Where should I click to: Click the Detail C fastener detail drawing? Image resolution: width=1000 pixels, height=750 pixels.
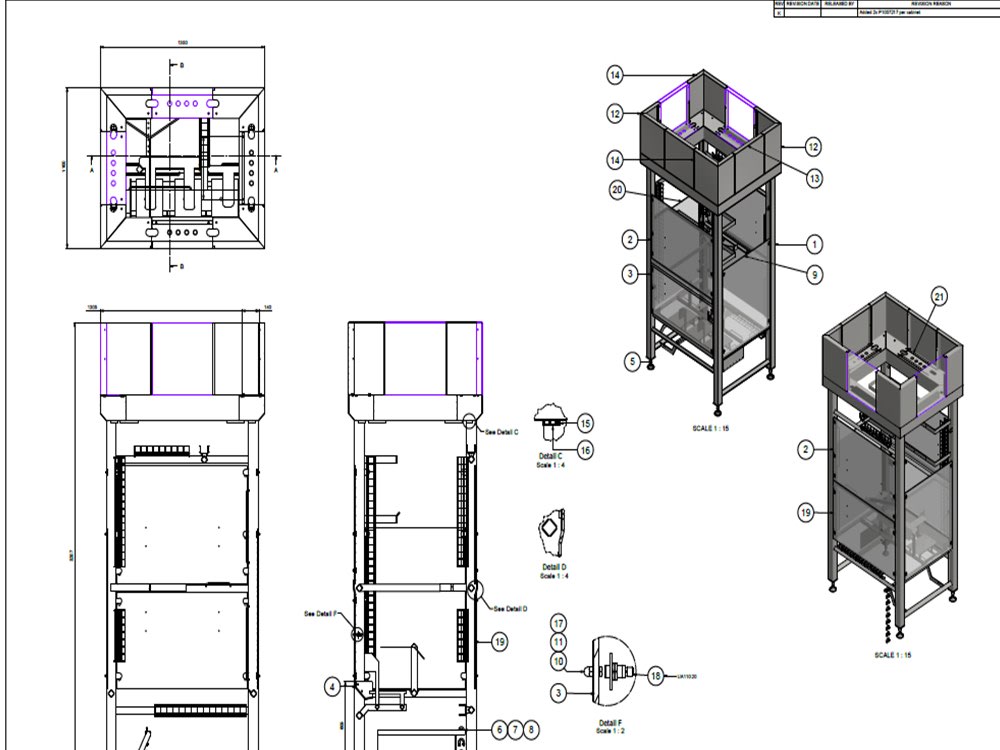550,421
